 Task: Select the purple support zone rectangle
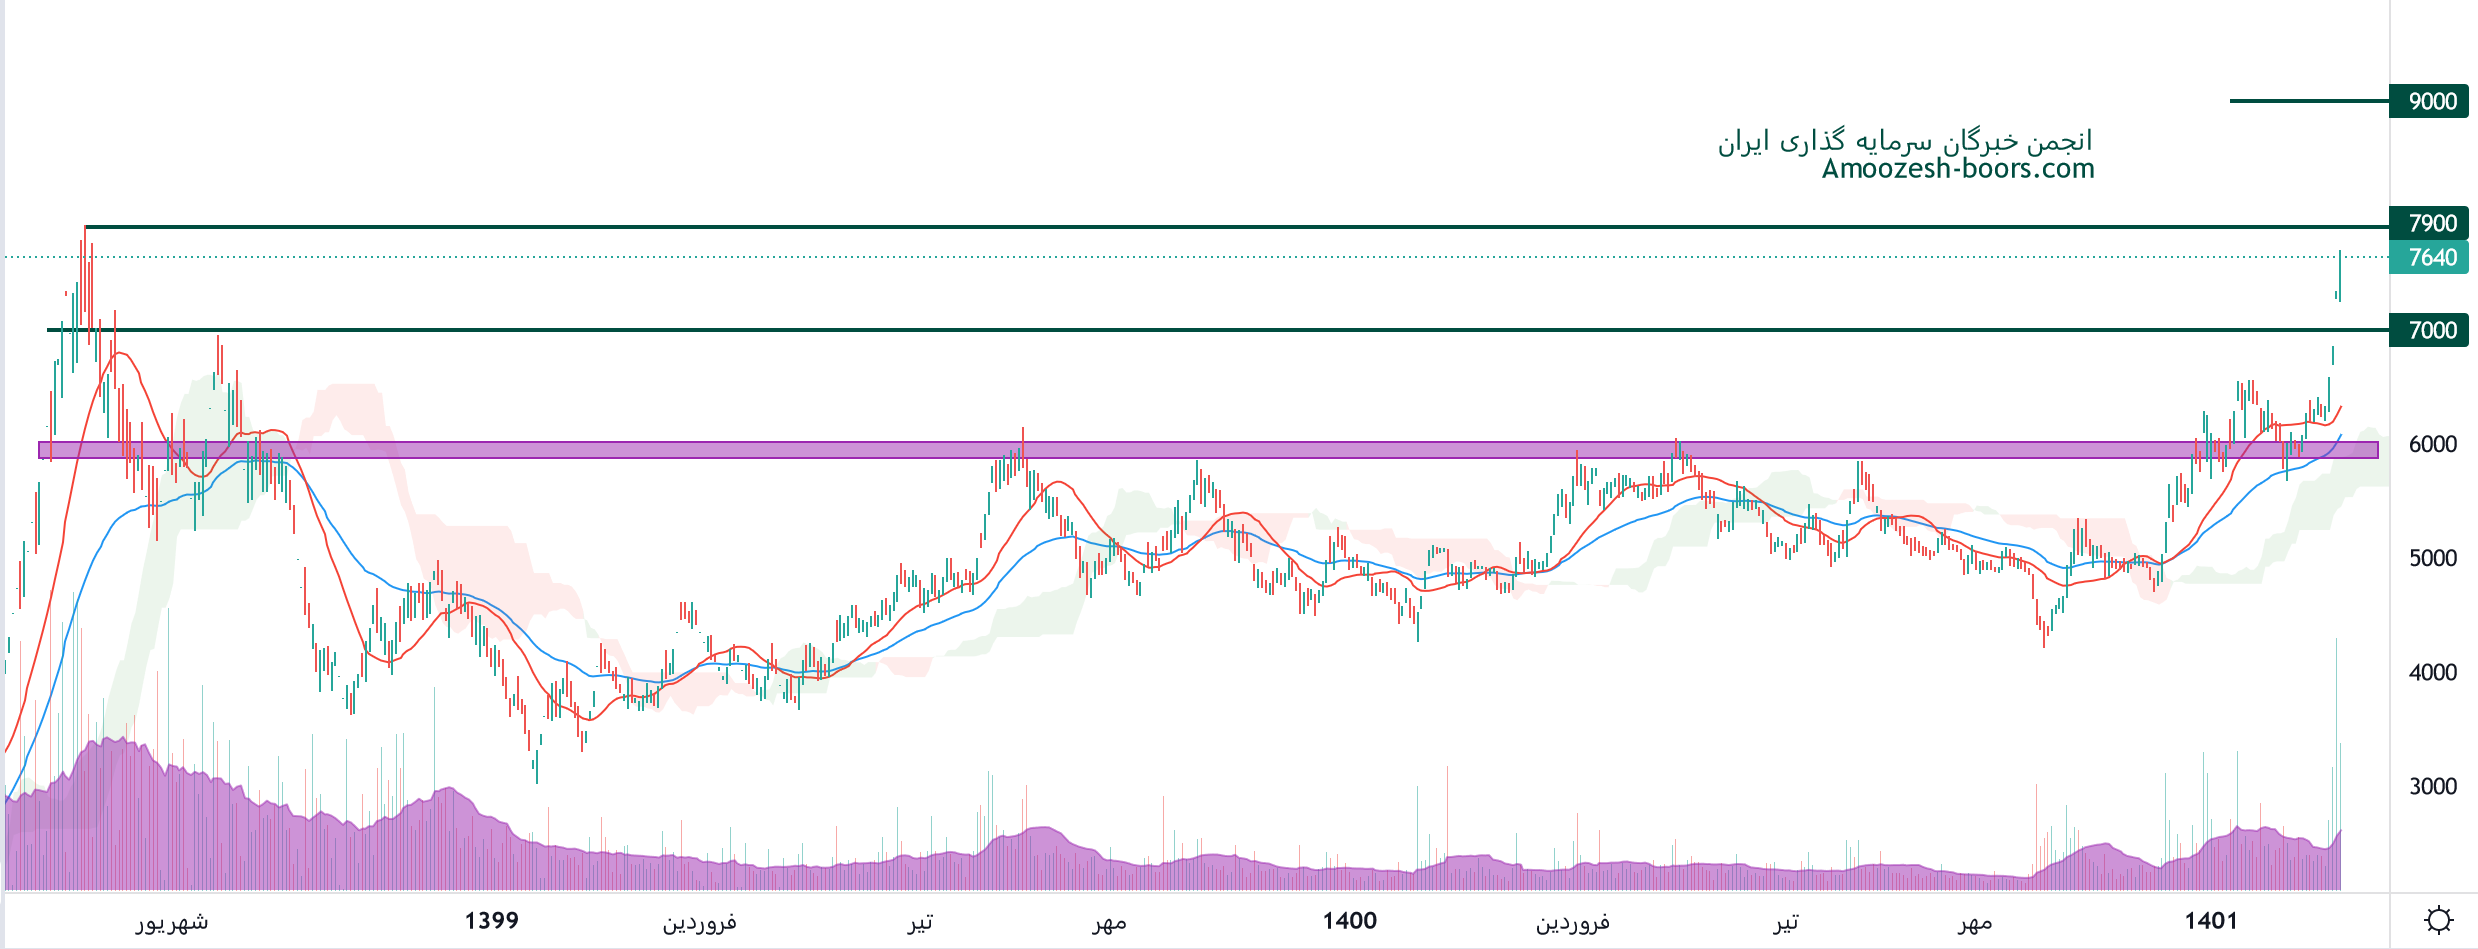point(1200,450)
